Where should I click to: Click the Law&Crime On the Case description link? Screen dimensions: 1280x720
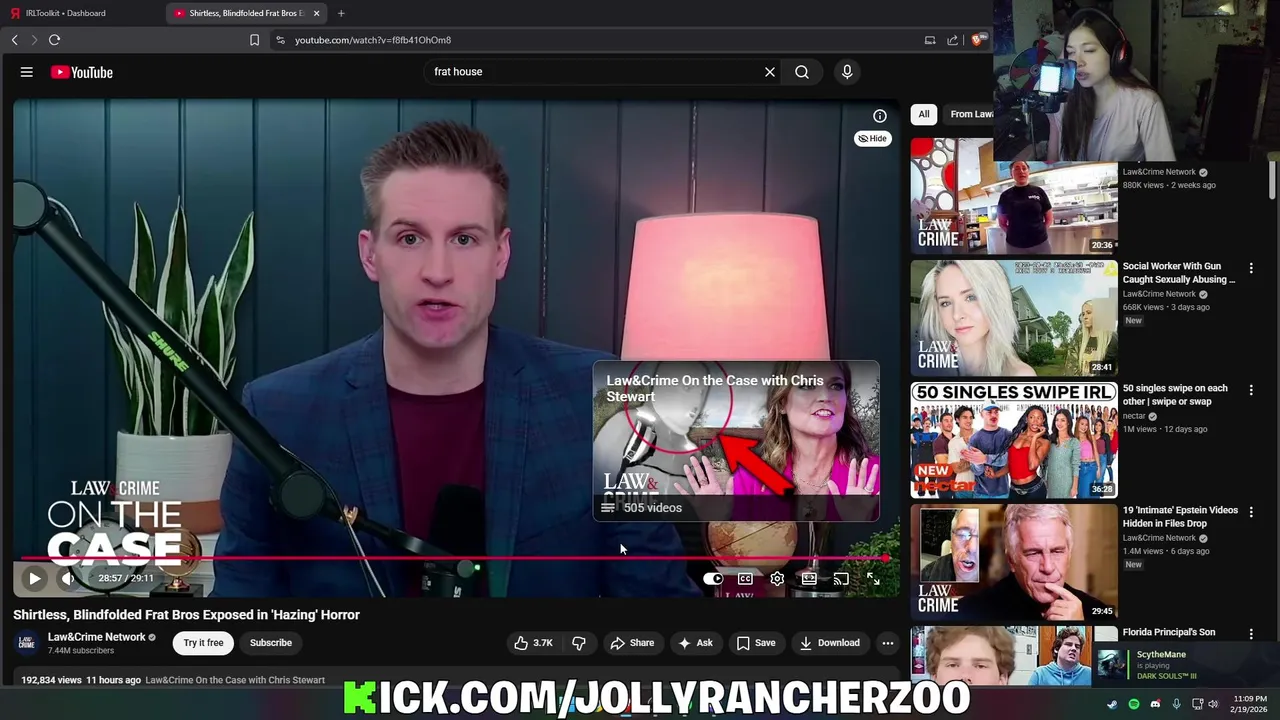pyautogui.click(x=235, y=680)
